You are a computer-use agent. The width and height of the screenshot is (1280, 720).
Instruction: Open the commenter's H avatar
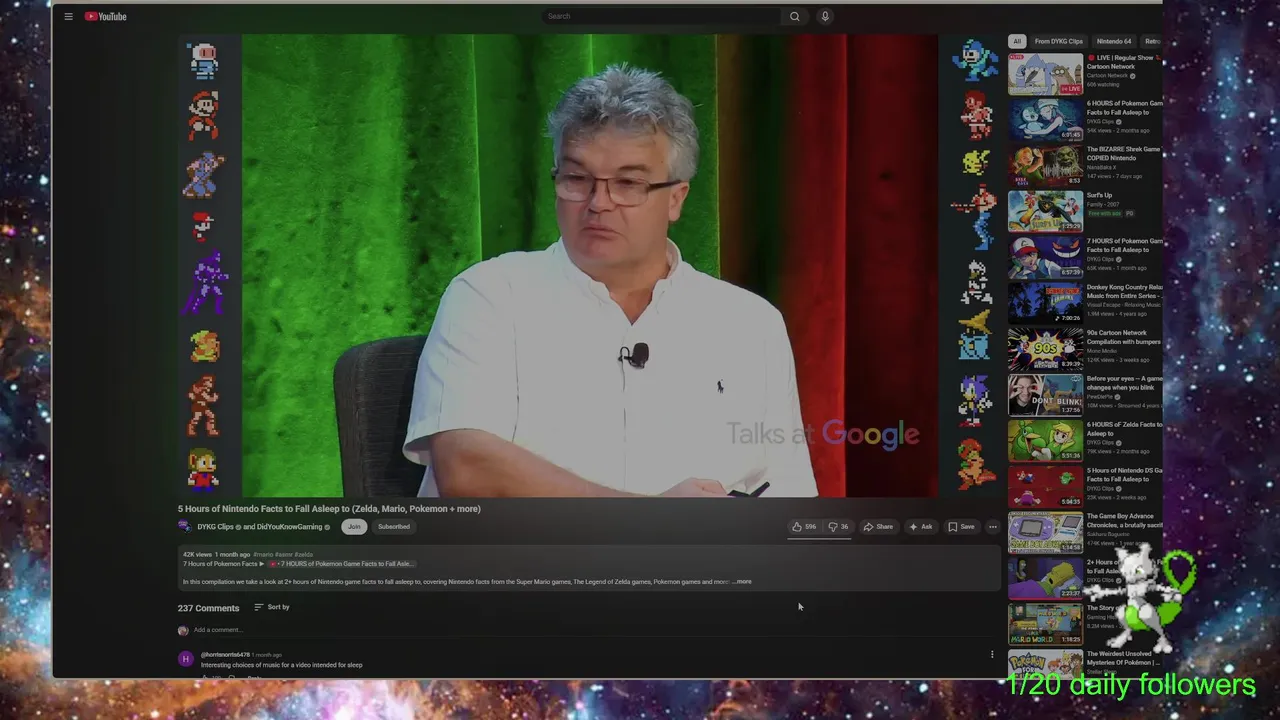click(185, 659)
